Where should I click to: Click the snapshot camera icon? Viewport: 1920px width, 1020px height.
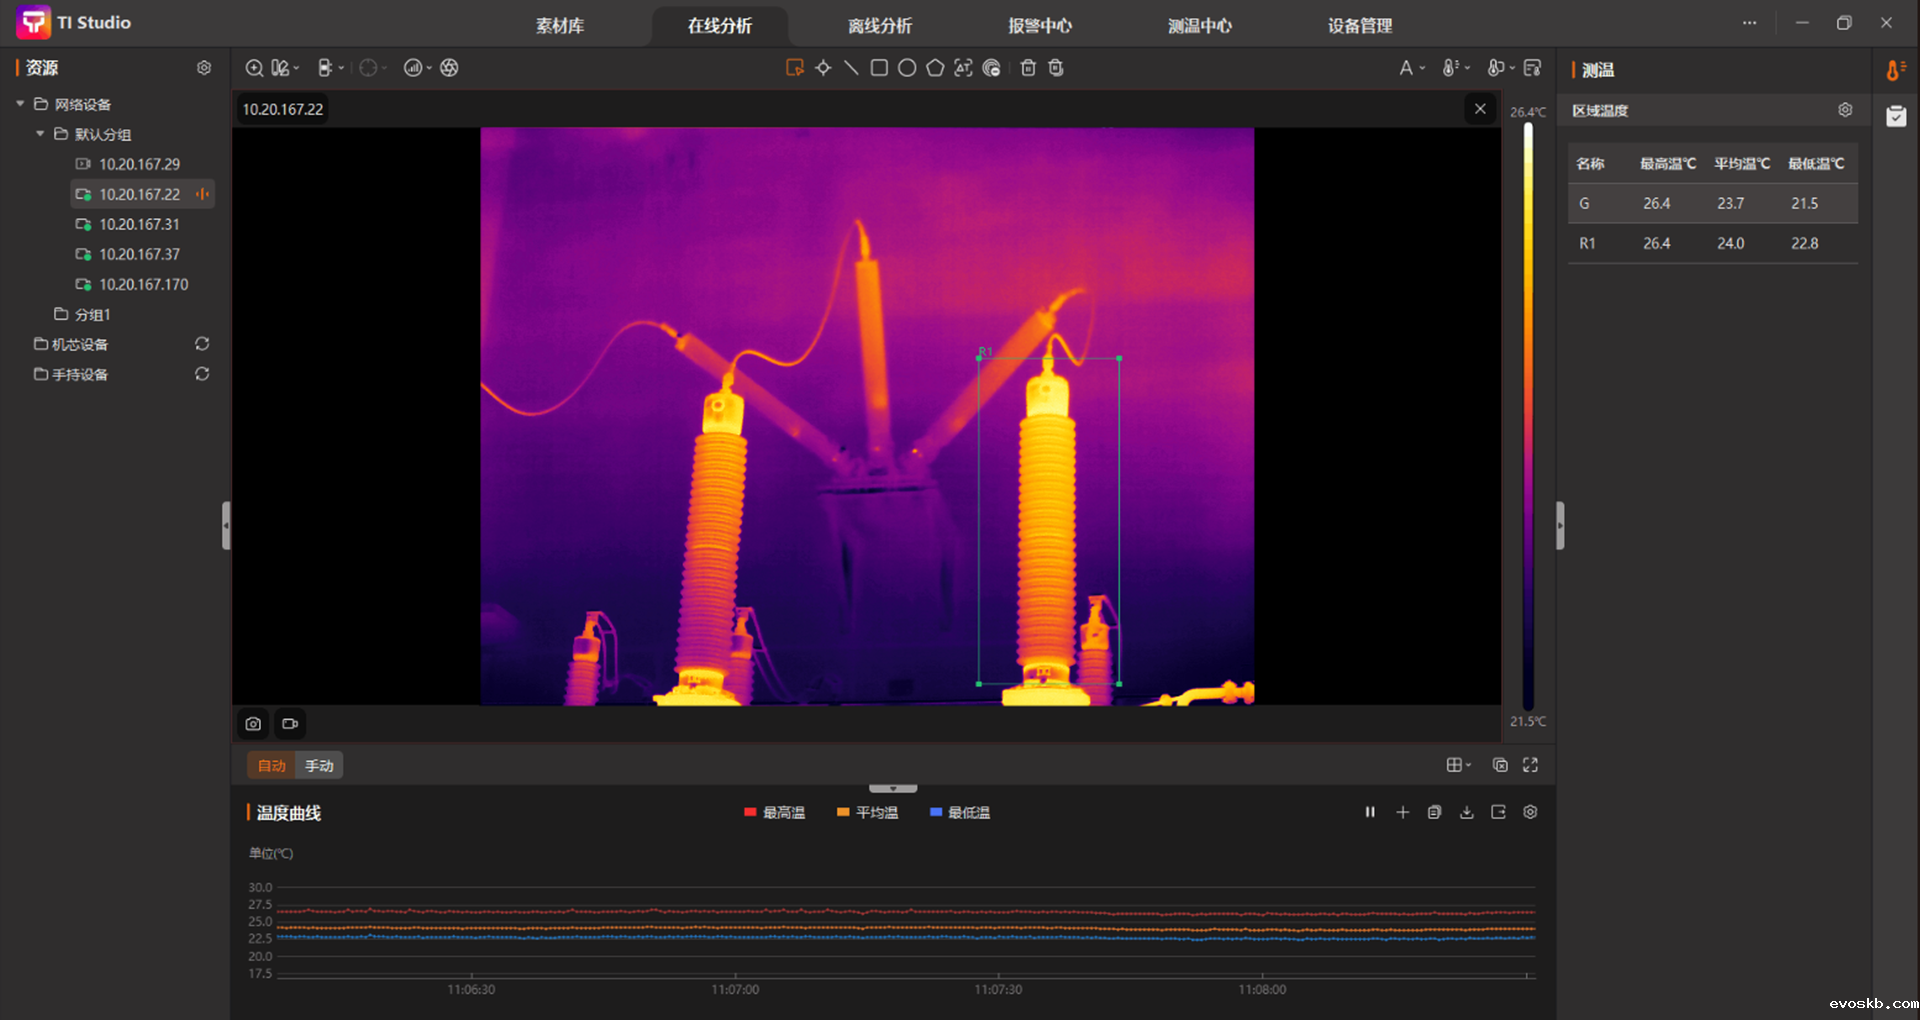tap(253, 723)
